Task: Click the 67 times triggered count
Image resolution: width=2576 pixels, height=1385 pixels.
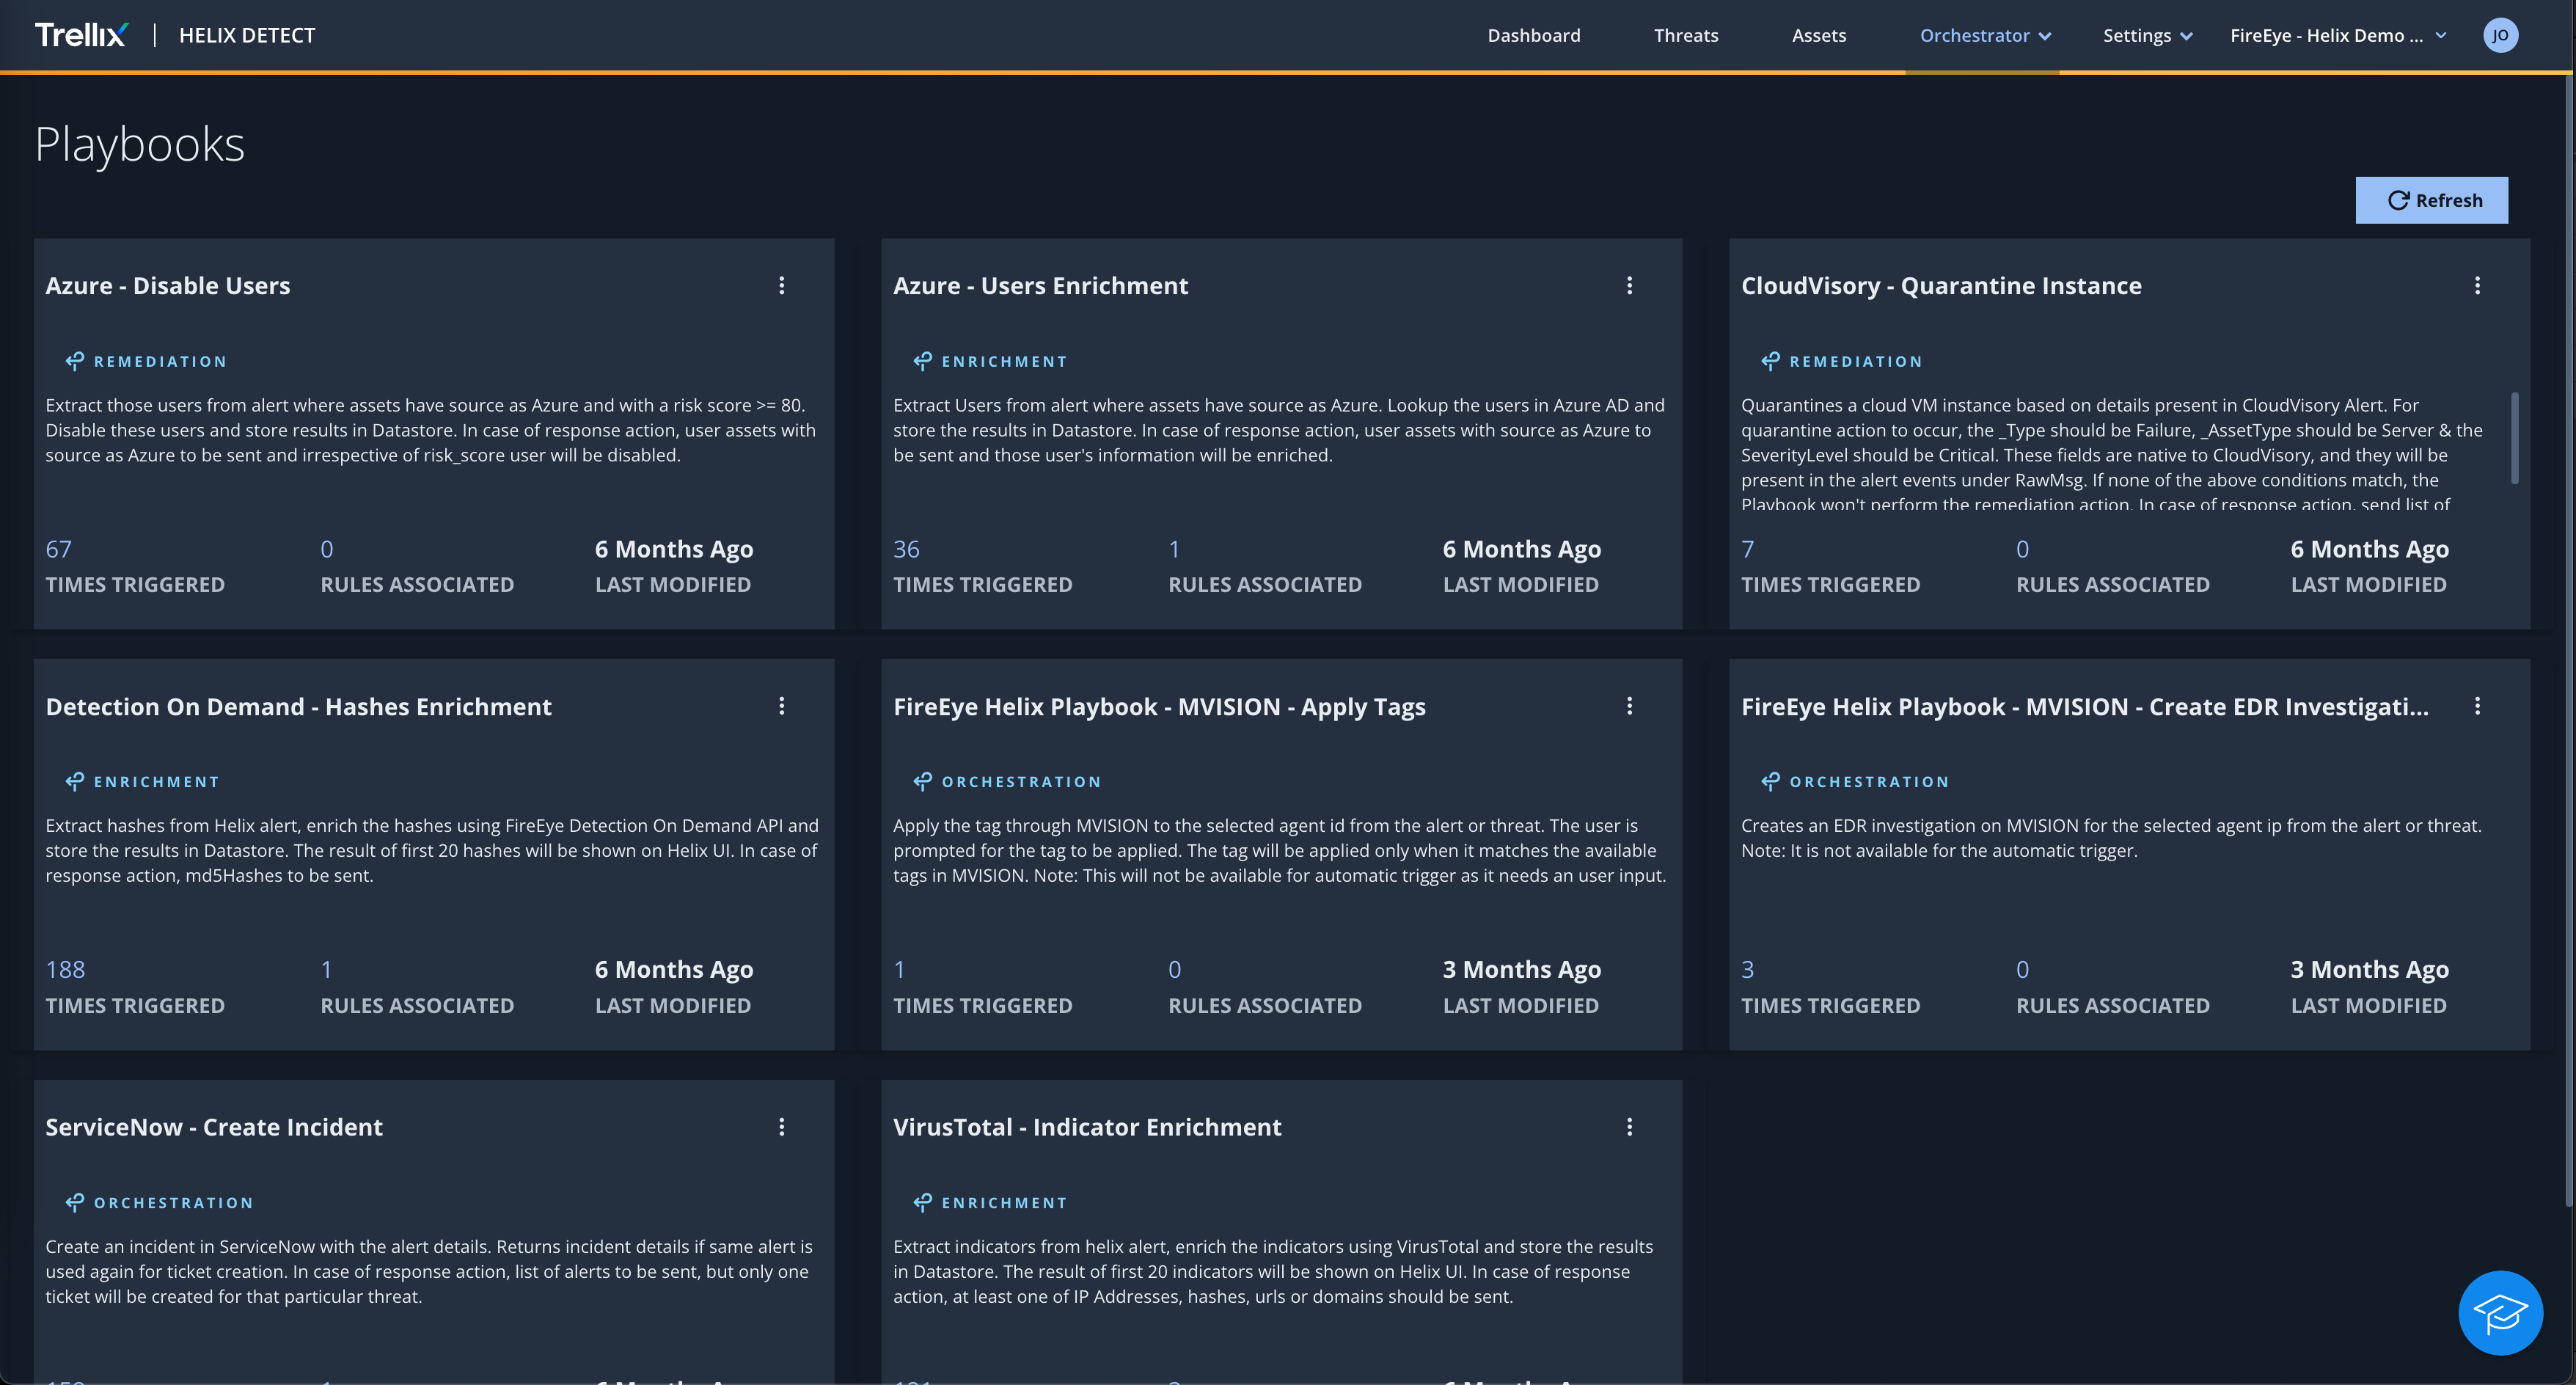Action: 58,549
